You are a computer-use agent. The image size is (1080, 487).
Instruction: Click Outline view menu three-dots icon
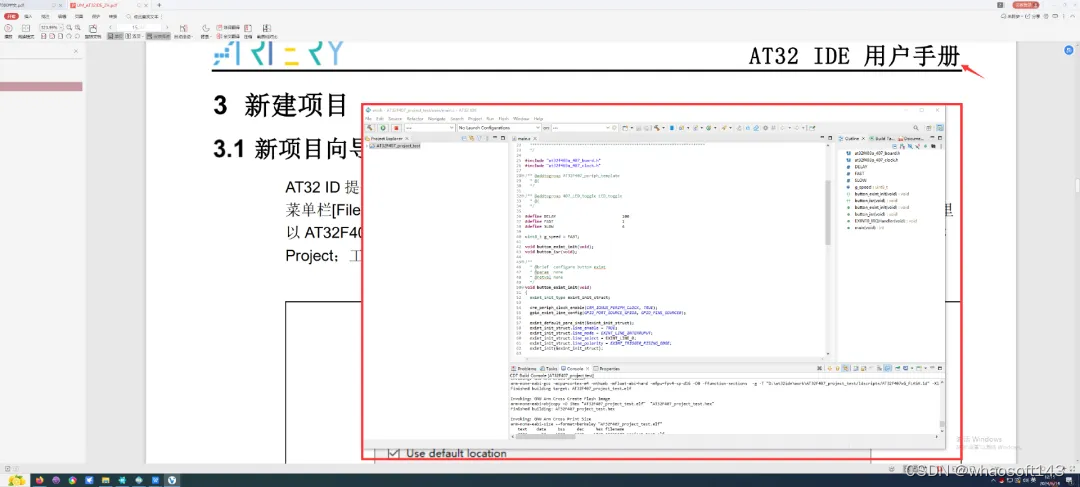(x=941, y=147)
